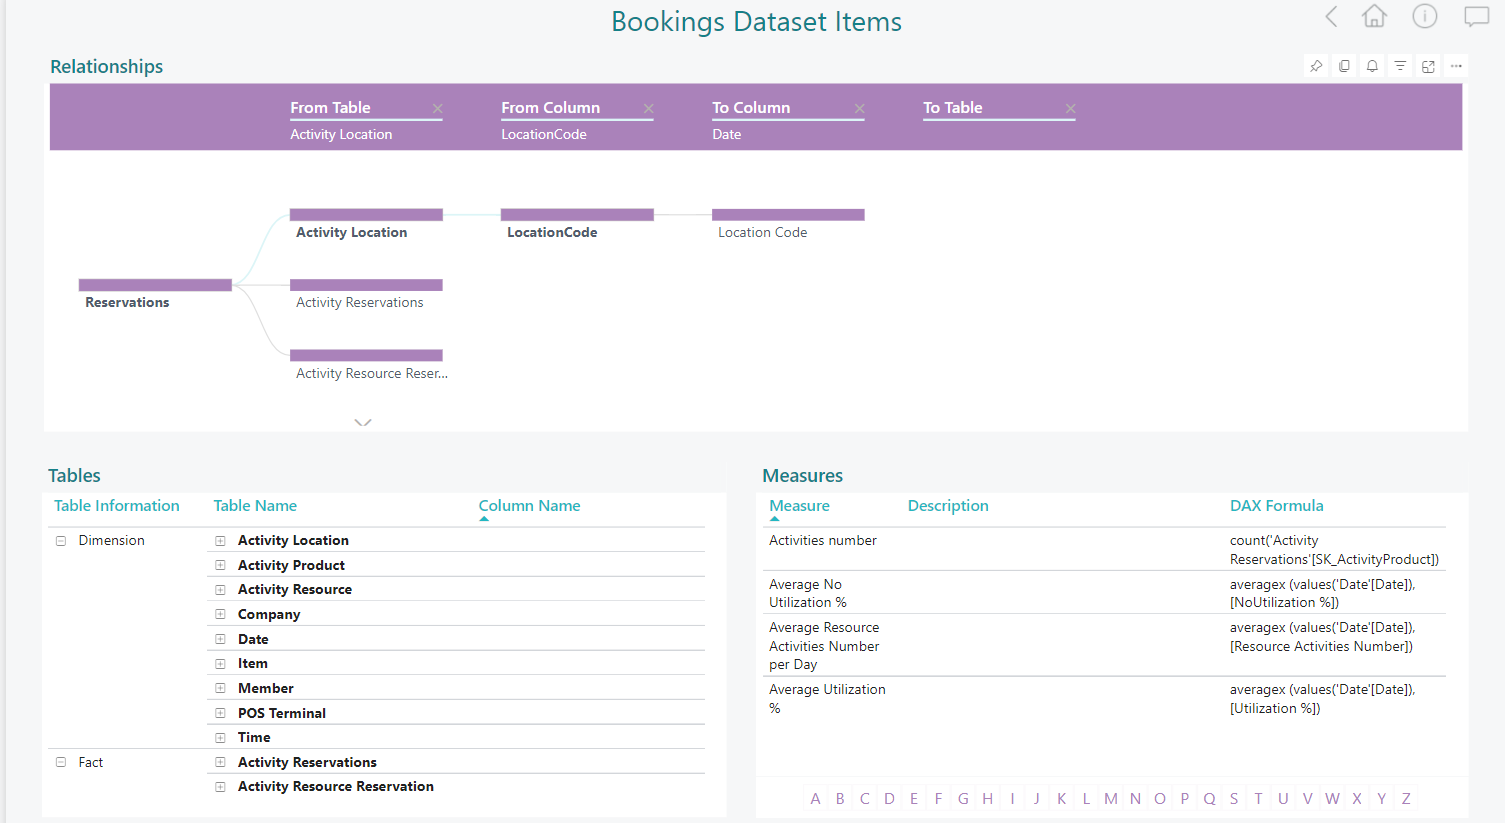Filter measures by letter M
This screenshot has width=1505, height=823.
tap(1110, 799)
